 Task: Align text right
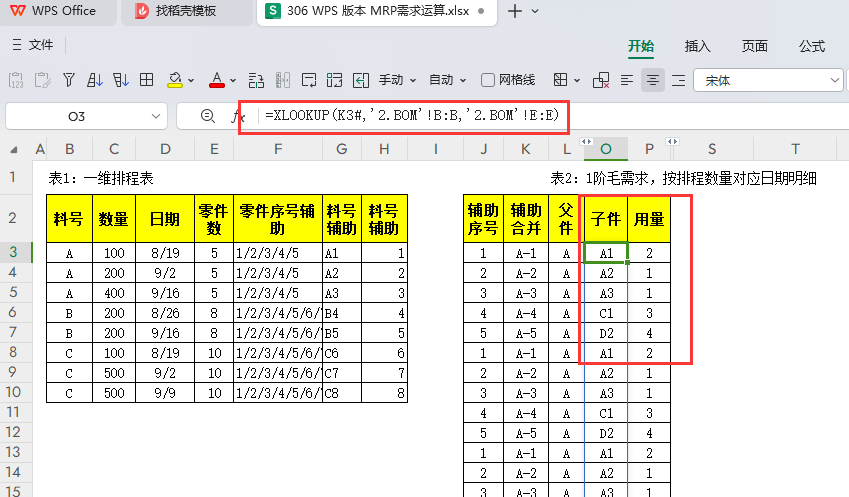tap(678, 80)
